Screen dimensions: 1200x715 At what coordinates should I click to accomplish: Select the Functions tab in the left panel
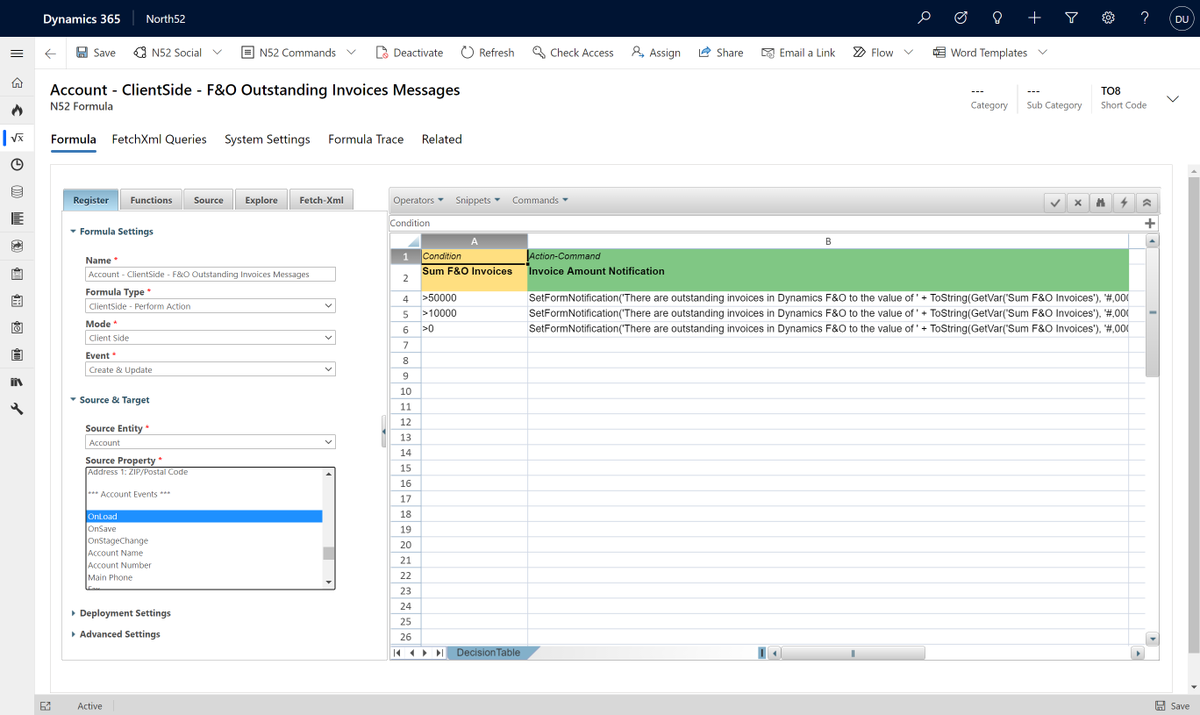coord(151,200)
